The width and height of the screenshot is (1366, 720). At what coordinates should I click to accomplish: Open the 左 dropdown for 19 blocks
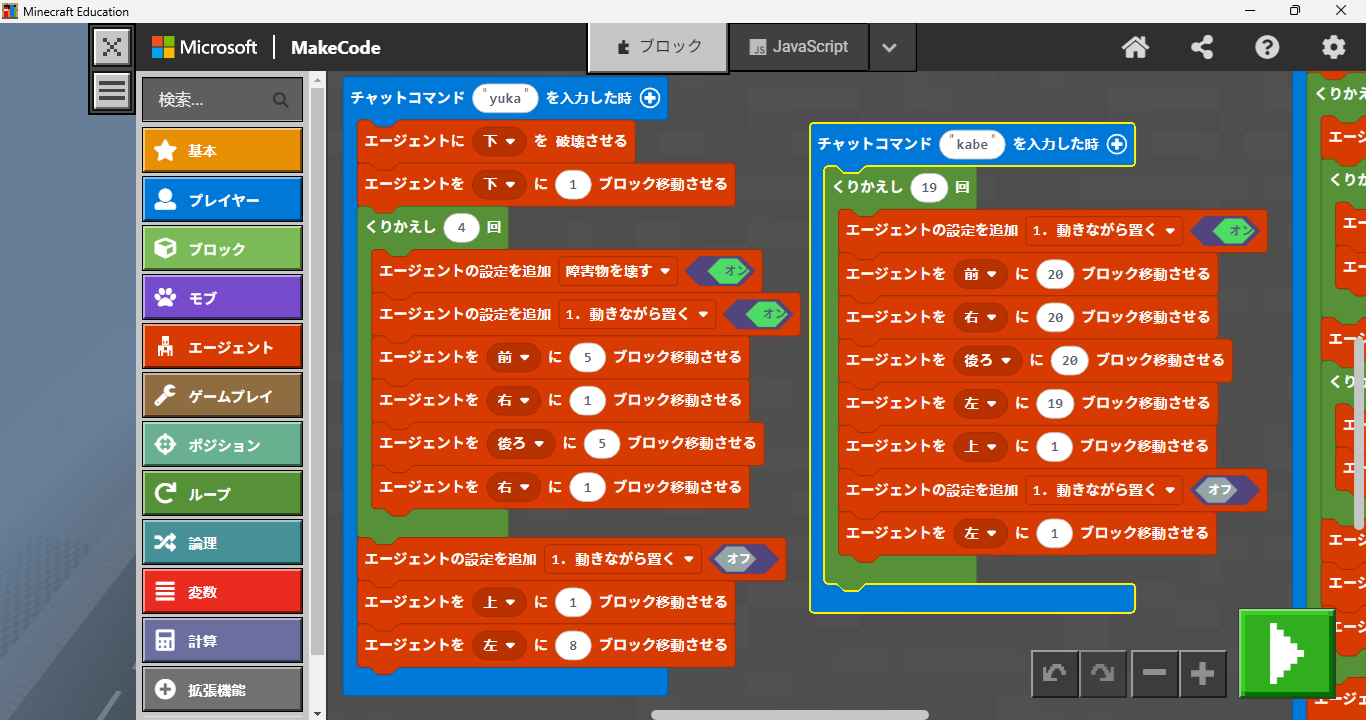(980, 403)
